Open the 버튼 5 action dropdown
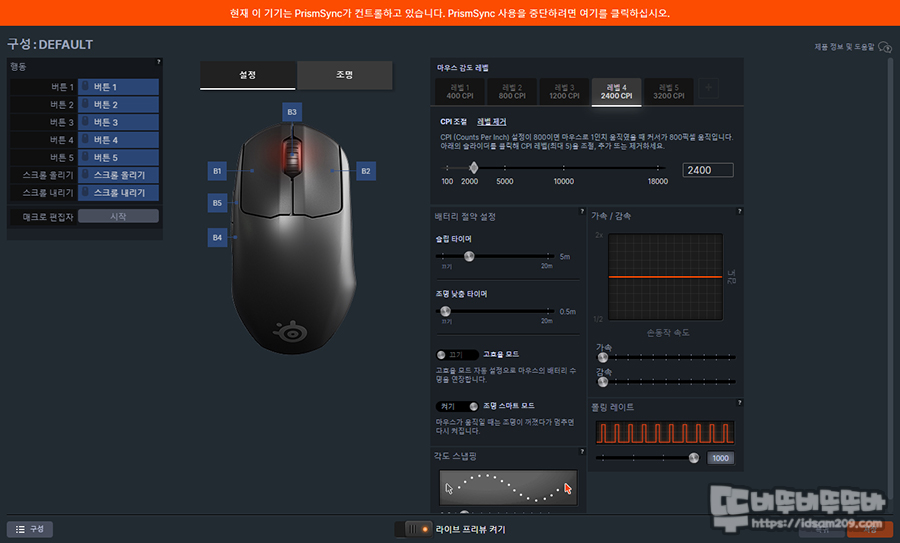This screenshot has height=543, width=900. point(118,157)
